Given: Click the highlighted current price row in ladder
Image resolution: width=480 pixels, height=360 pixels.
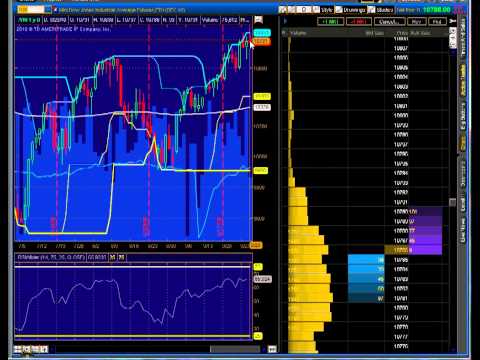Looking at the screenshot, I should point(397,250).
